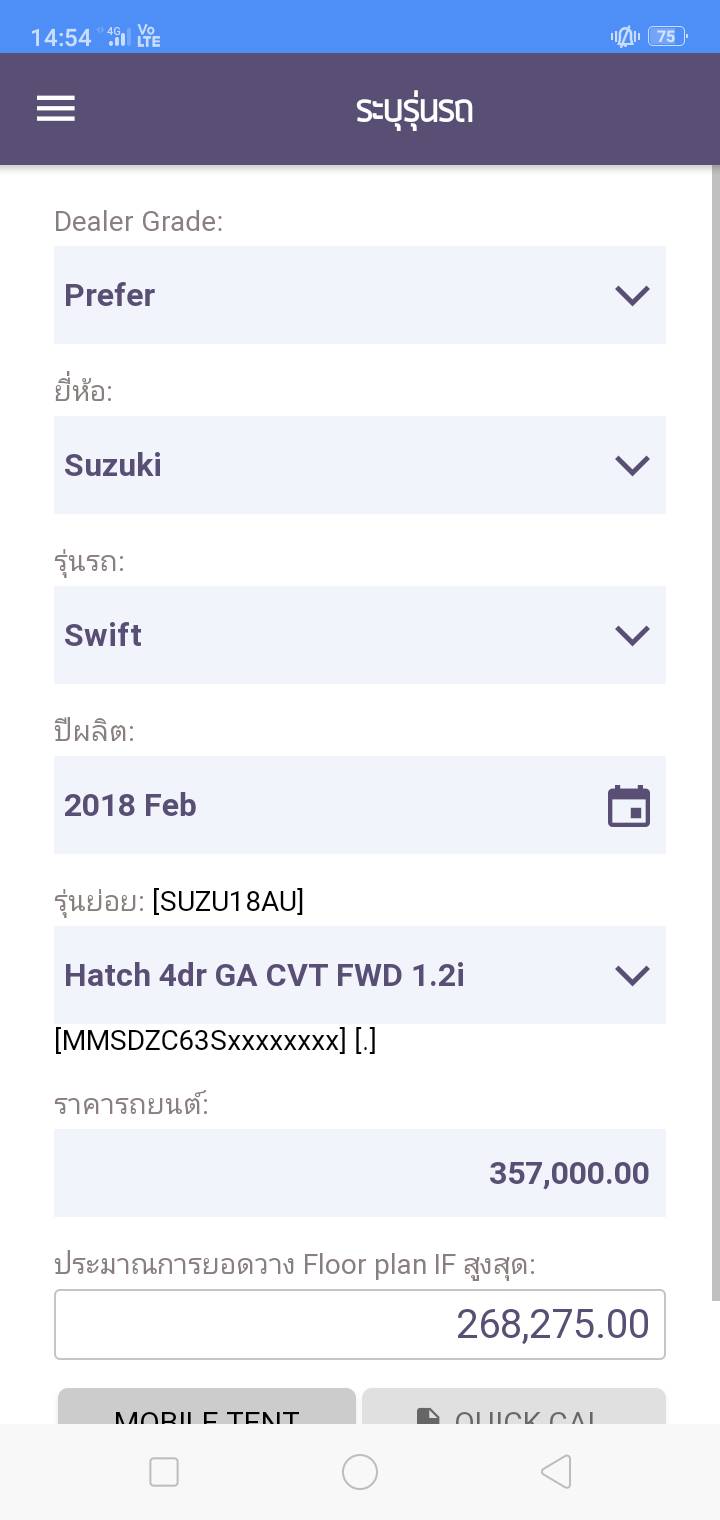Screen dimensions: 720x1520
Task: Select the 2018 Feb production date field
Action: pos(330,805)
